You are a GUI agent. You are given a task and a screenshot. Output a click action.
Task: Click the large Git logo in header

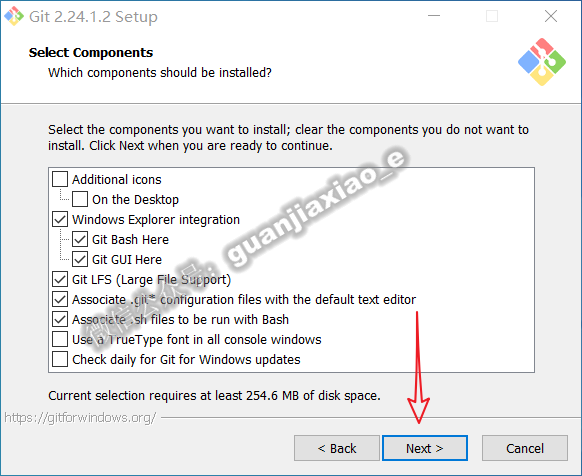542,62
